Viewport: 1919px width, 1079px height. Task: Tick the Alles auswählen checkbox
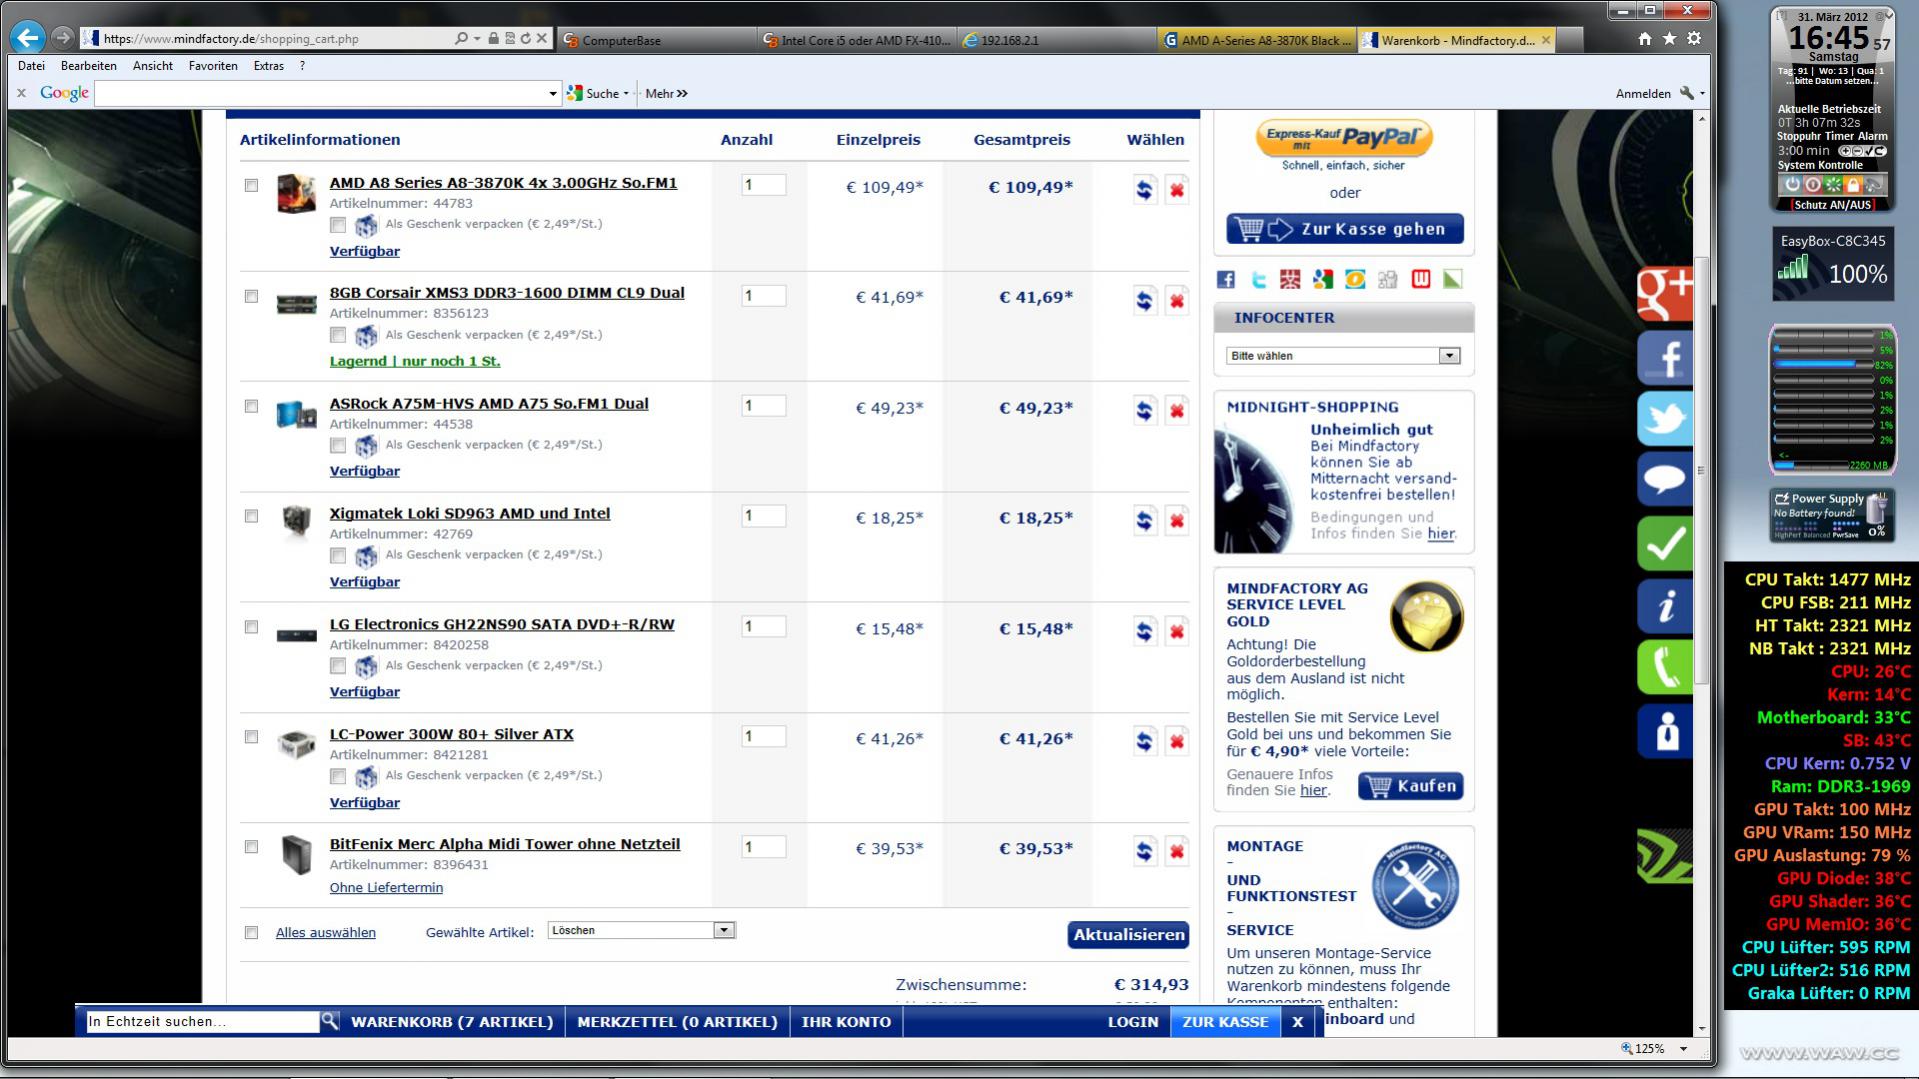click(x=251, y=933)
